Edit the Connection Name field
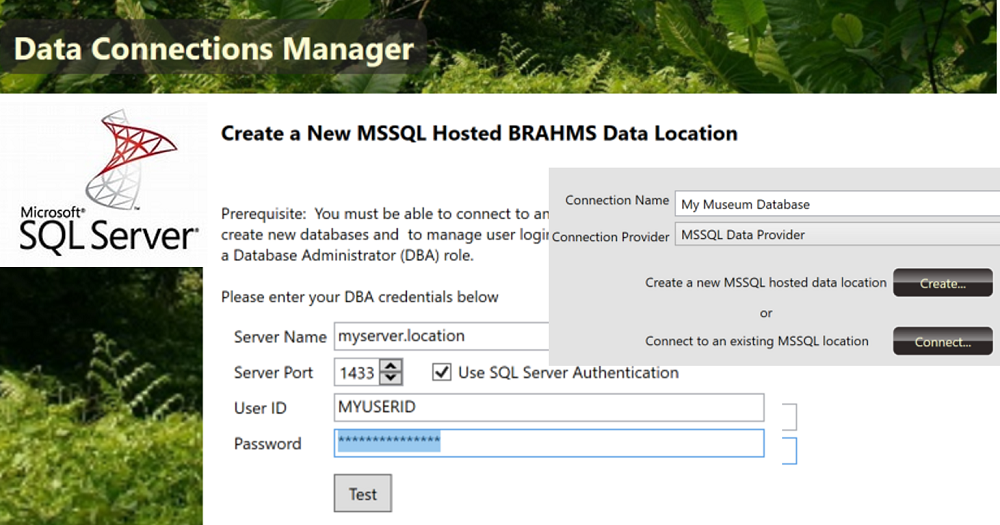Screen dimensions: 1000x525 click(x=837, y=204)
